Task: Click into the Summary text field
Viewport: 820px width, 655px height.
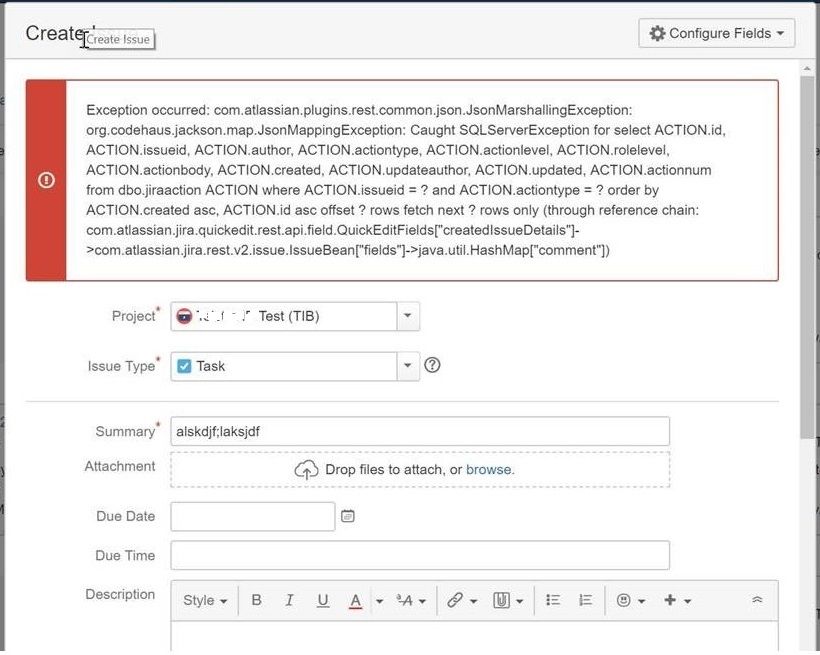Action: [420, 431]
